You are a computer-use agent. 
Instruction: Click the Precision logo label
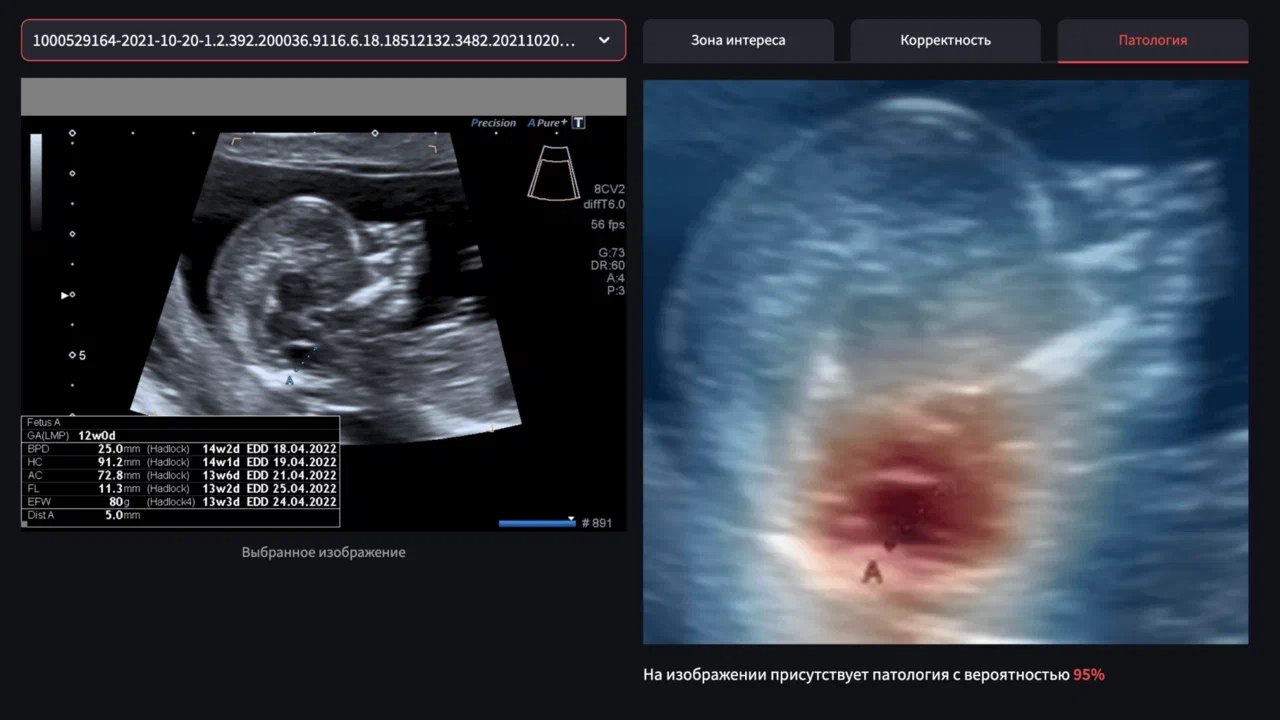click(493, 123)
